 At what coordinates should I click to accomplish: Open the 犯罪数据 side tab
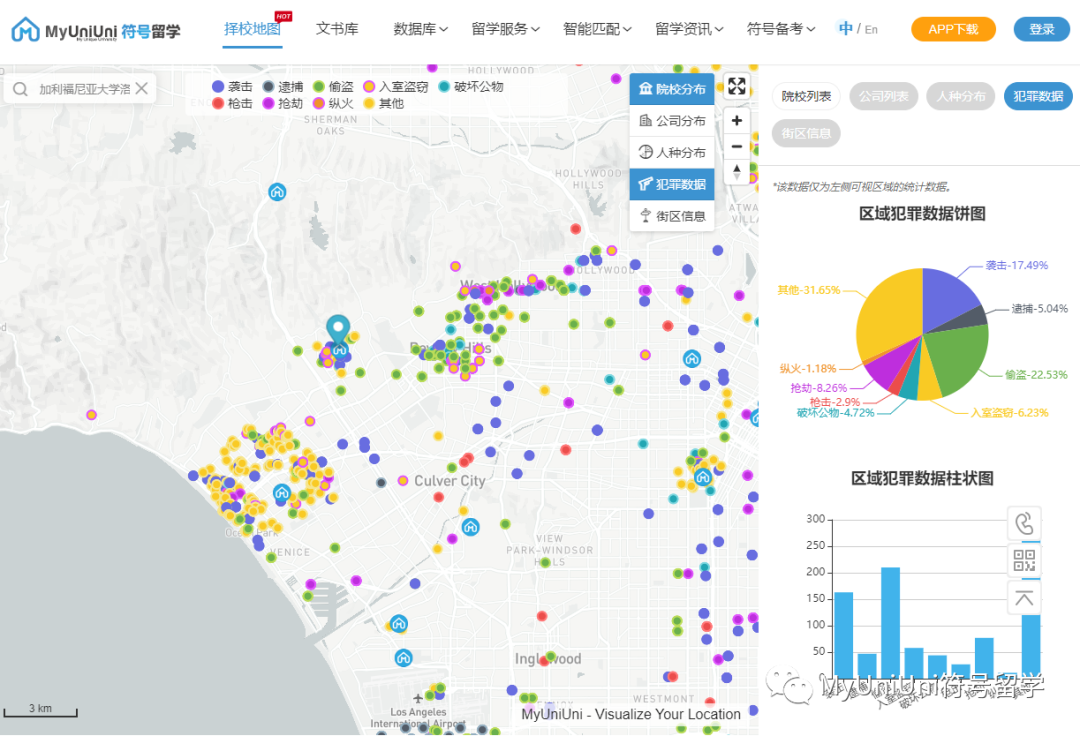1038,96
